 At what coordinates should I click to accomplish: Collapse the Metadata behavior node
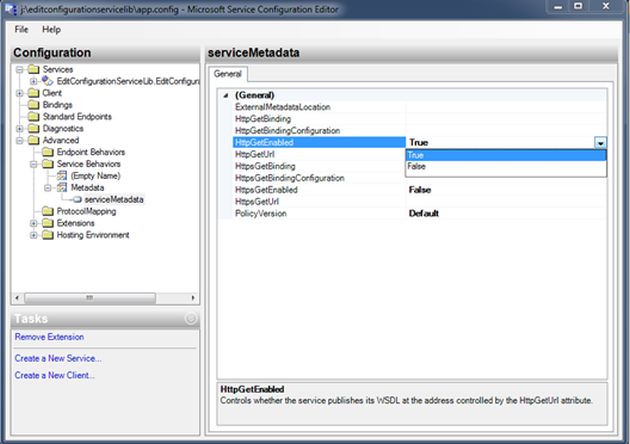pyautogui.click(x=48, y=188)
